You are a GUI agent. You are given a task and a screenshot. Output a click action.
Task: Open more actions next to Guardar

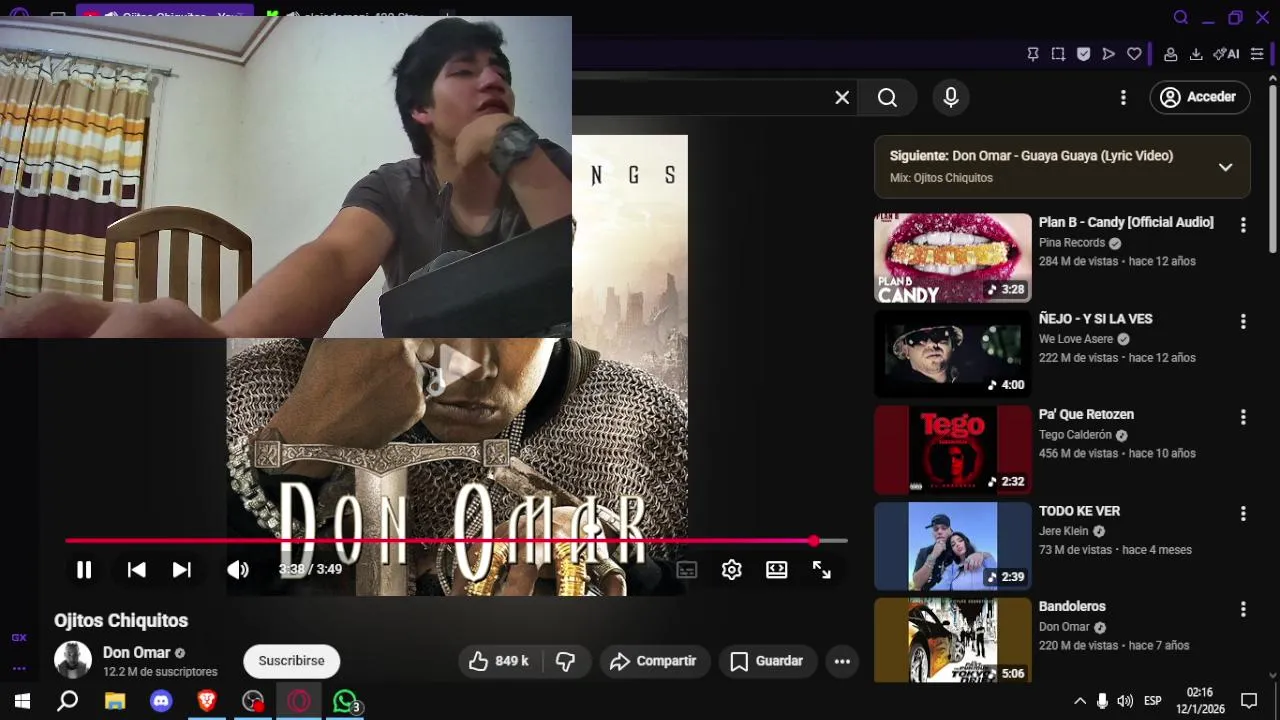(842, 661)
